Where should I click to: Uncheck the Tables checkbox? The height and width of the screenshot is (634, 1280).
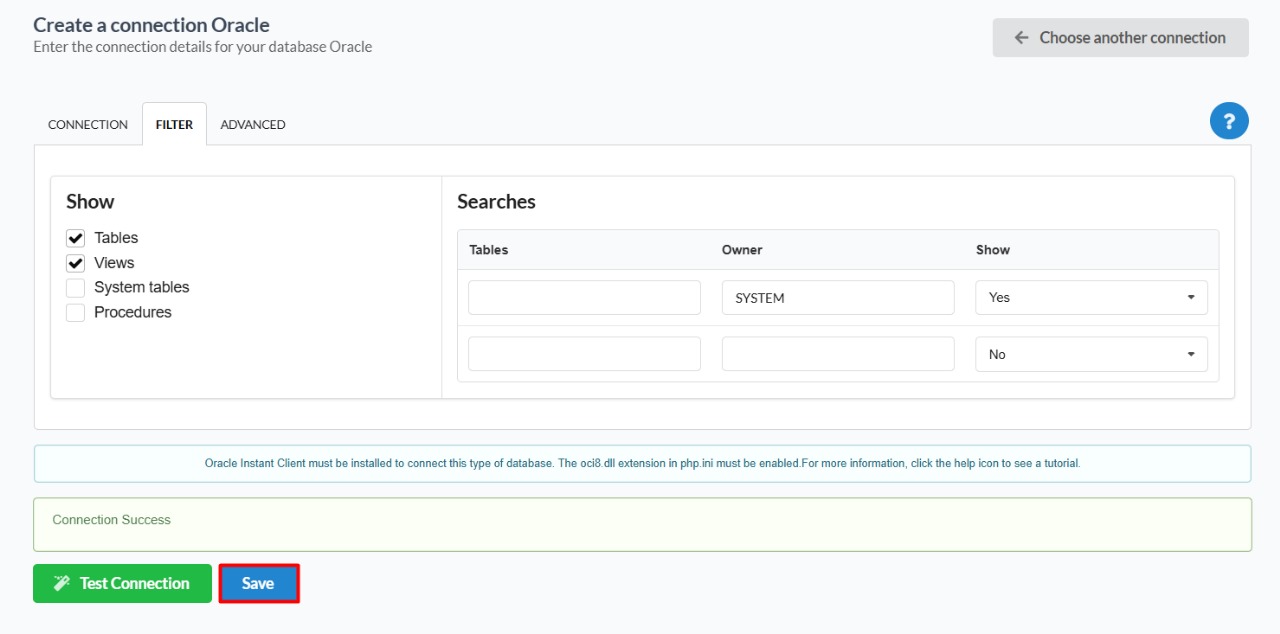[76, 238]
